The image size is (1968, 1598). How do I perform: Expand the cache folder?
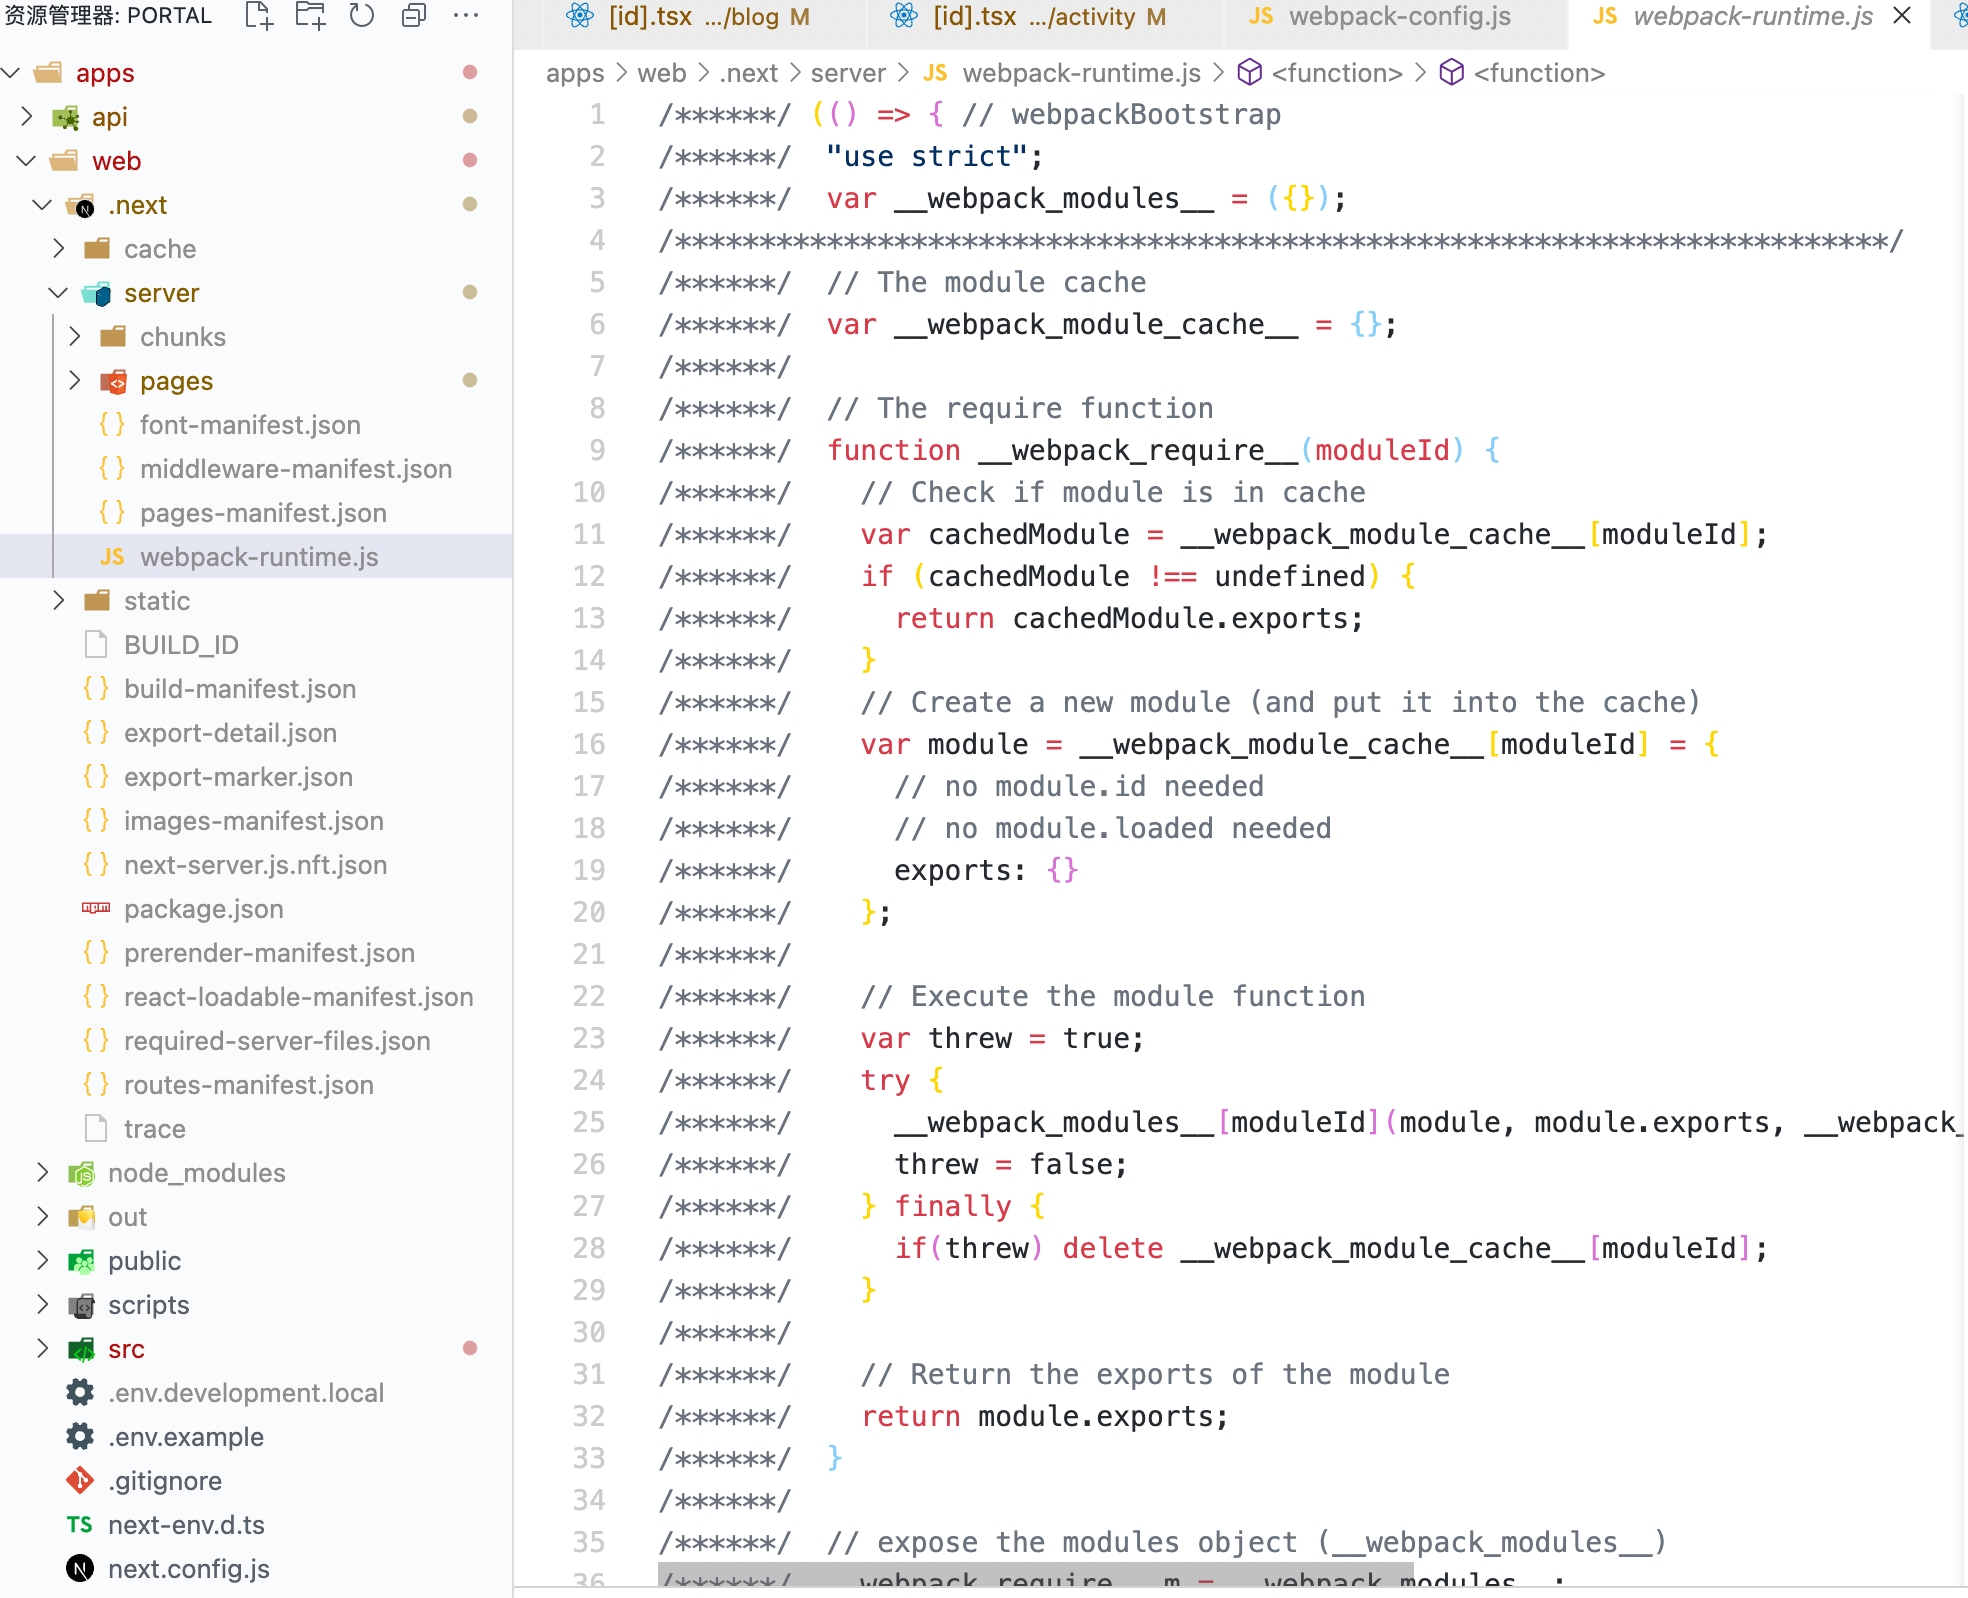pos(59,249)
